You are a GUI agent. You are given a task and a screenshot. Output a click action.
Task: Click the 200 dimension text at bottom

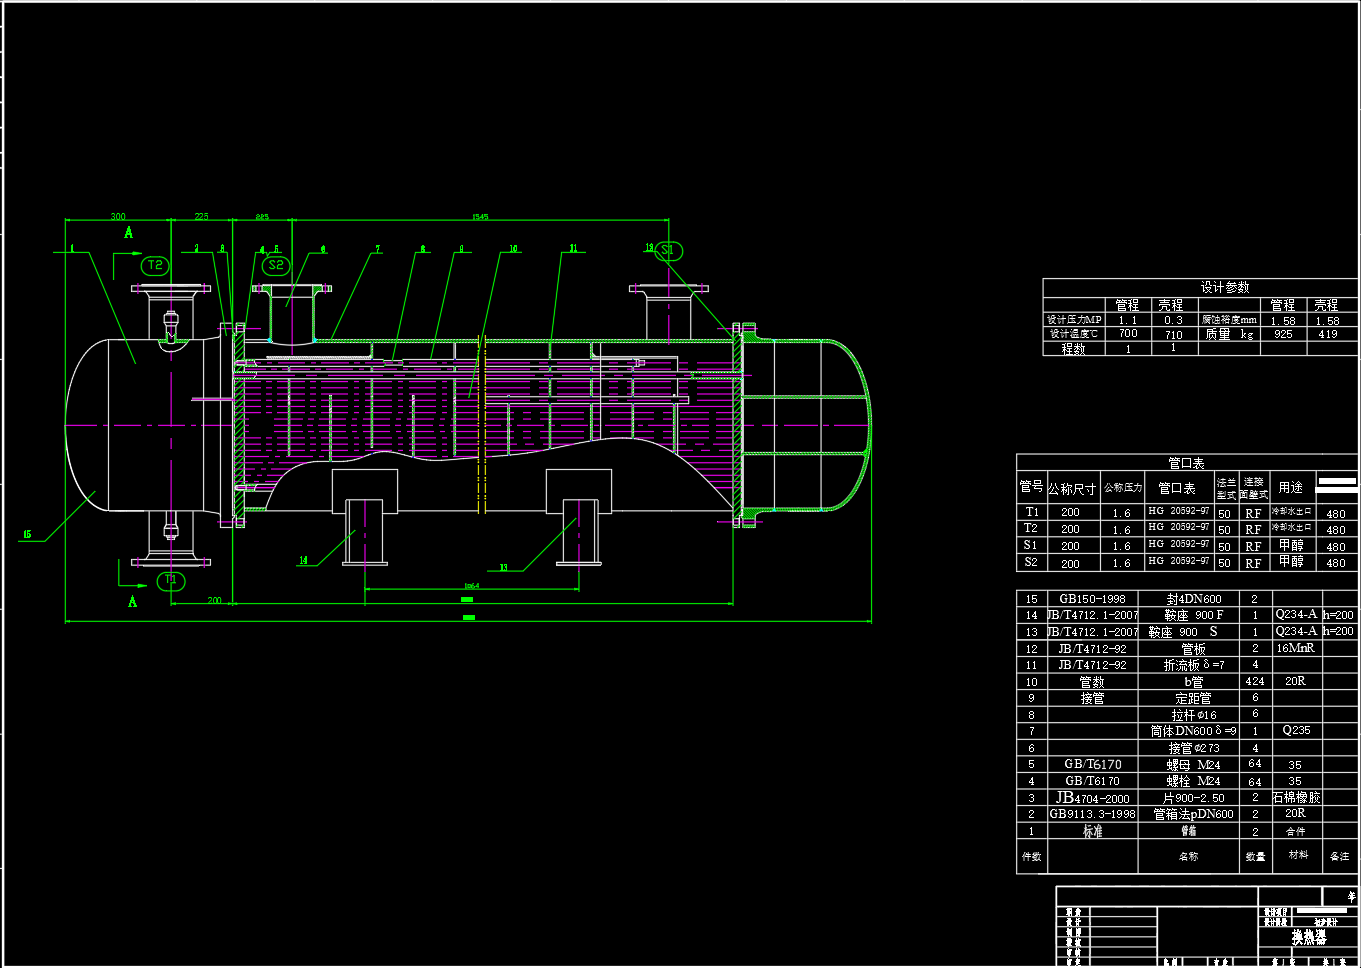[214, 600]
